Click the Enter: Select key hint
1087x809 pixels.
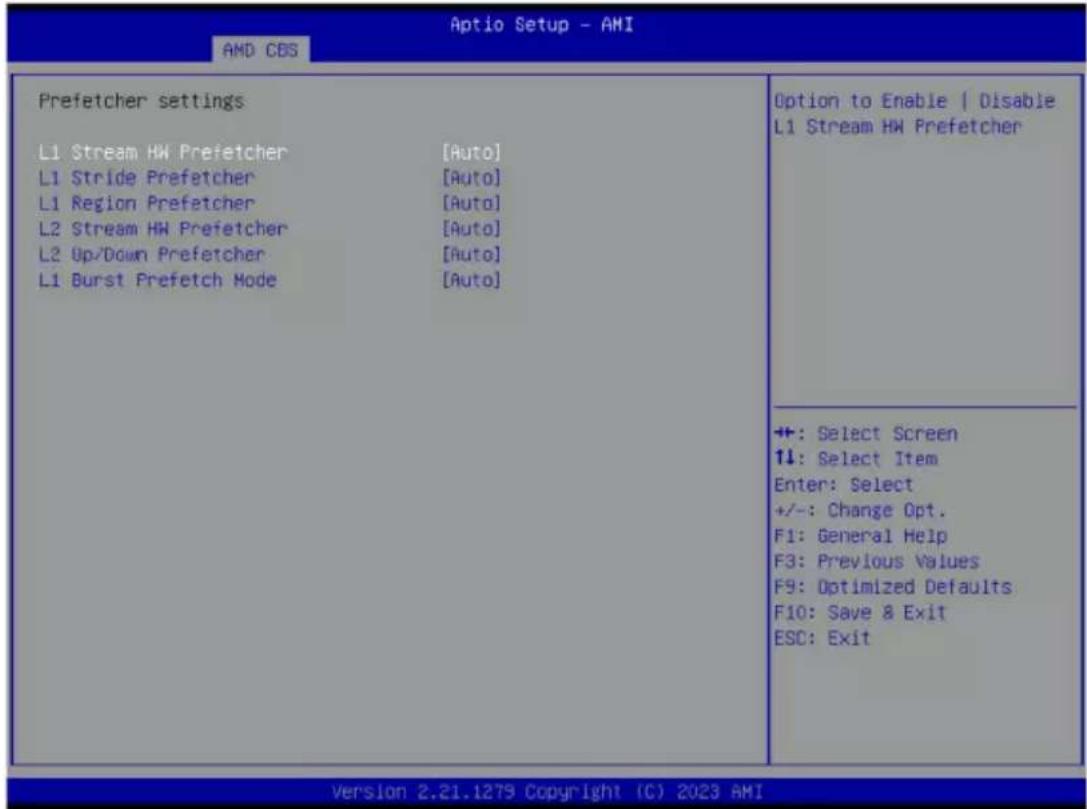click(x=844, y=485)
